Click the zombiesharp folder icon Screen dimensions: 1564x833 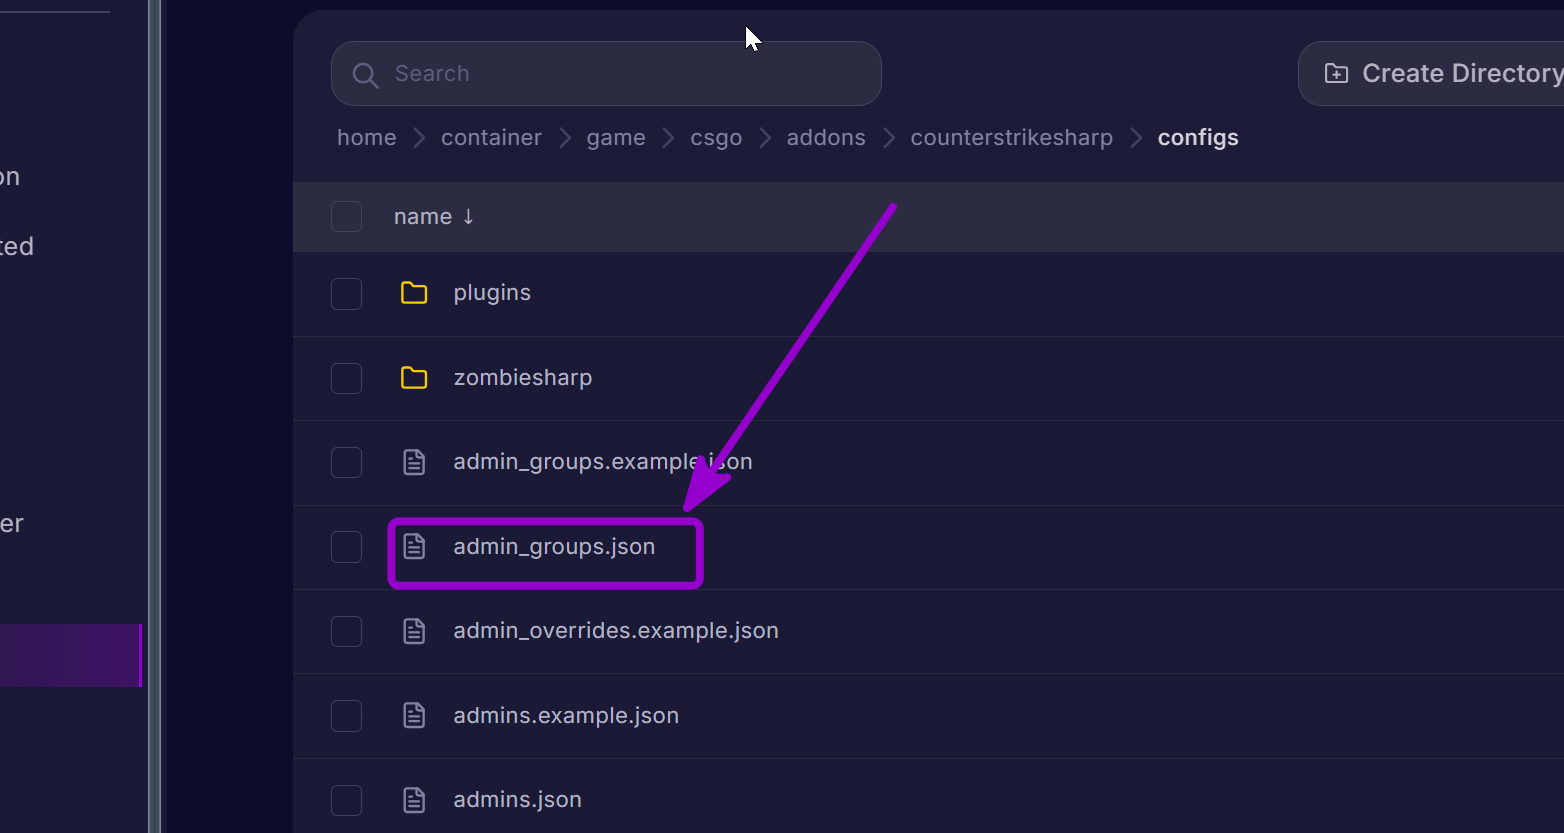(414, 378)
